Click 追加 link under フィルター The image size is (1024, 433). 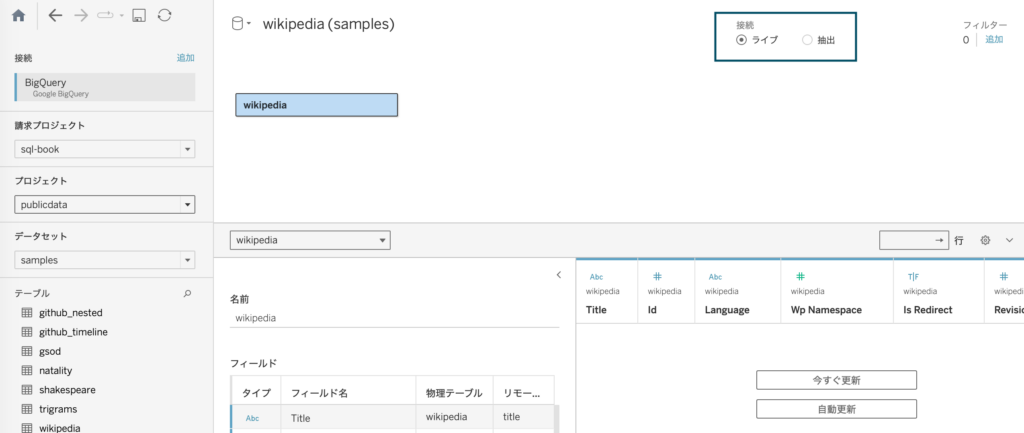(x=994, y=39)
